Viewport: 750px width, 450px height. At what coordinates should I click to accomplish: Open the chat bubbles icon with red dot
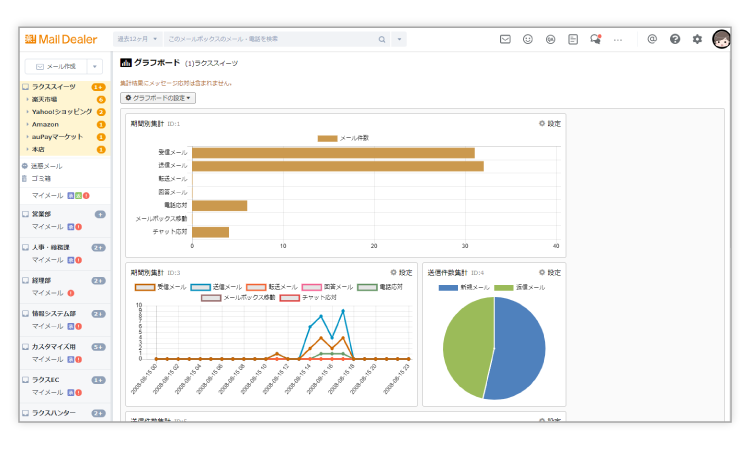pyautogui.click(x=596, y=39)
